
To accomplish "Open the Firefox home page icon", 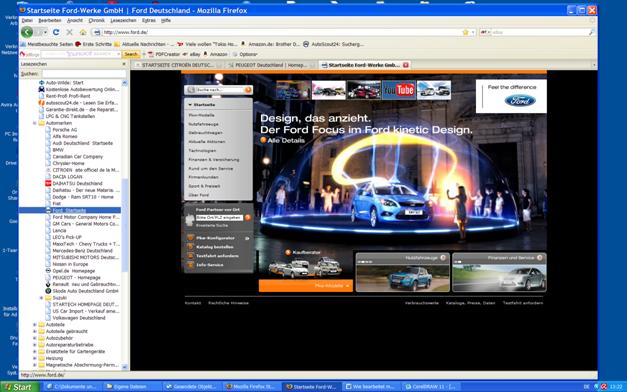I will 83,32.
